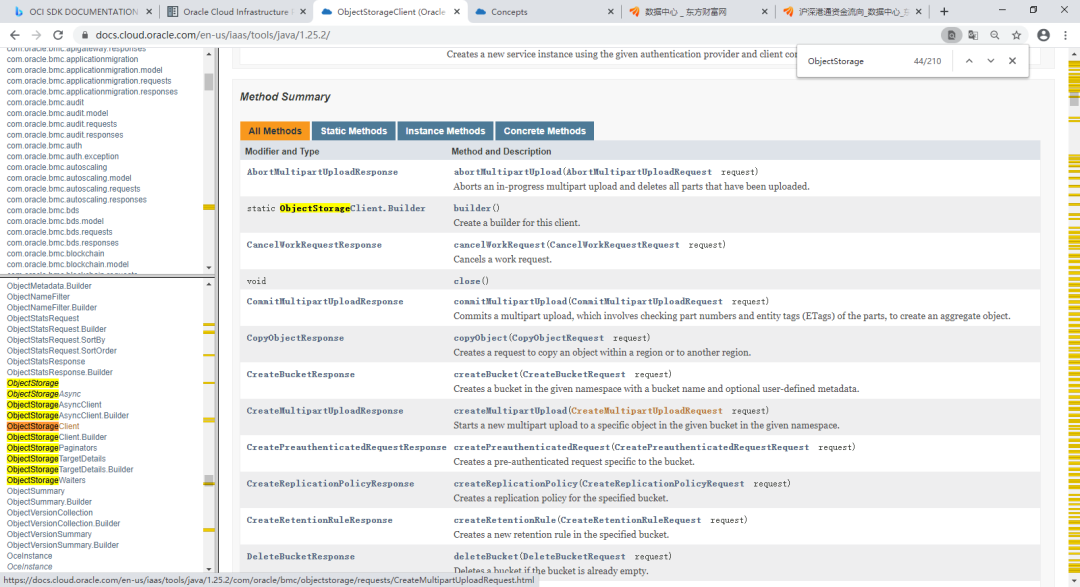Open createPreauthenticatedRequest method link

(532, 447)
